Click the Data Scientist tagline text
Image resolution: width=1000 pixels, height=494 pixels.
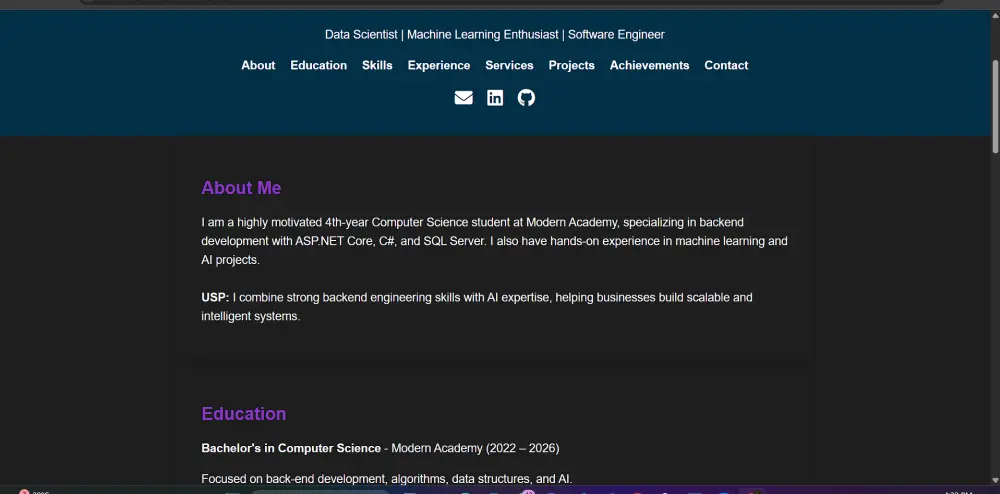point(495,35)
